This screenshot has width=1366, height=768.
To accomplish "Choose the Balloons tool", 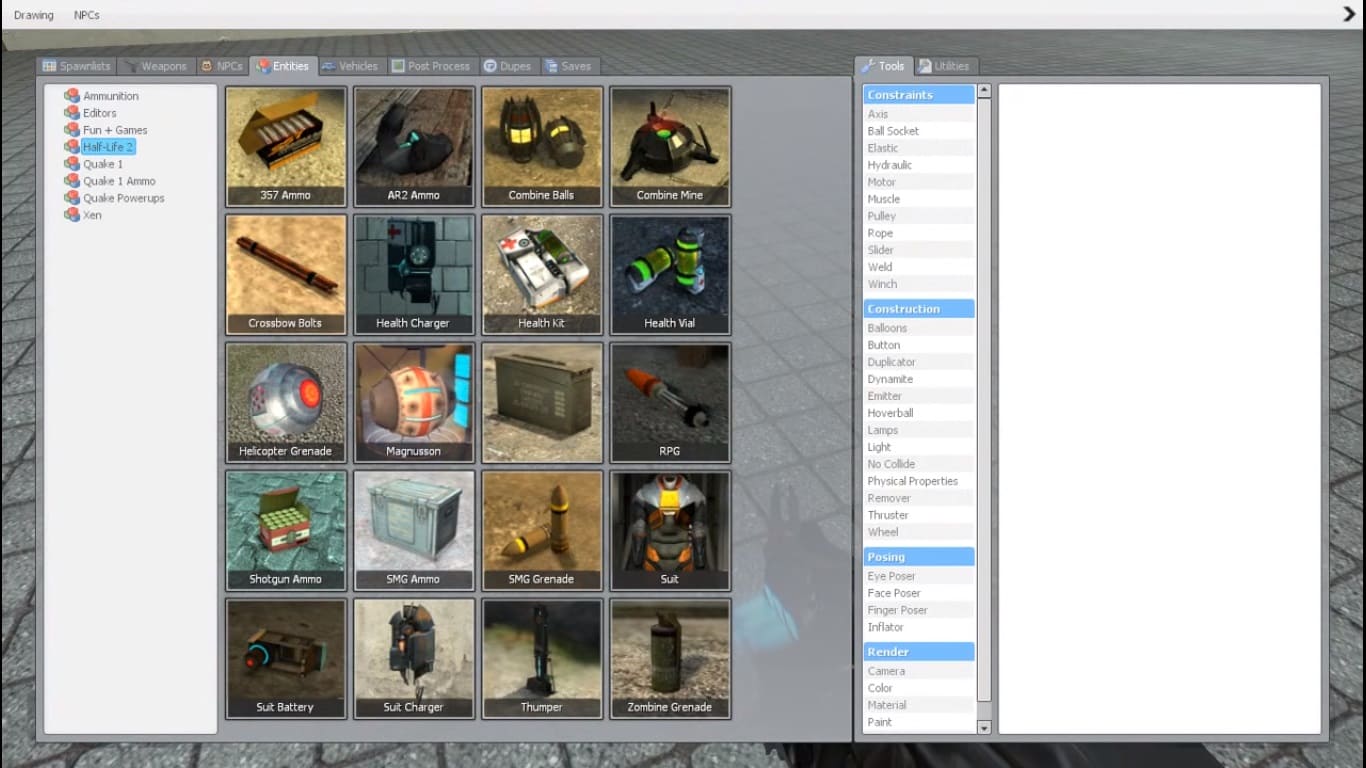I will coord(919,328).
